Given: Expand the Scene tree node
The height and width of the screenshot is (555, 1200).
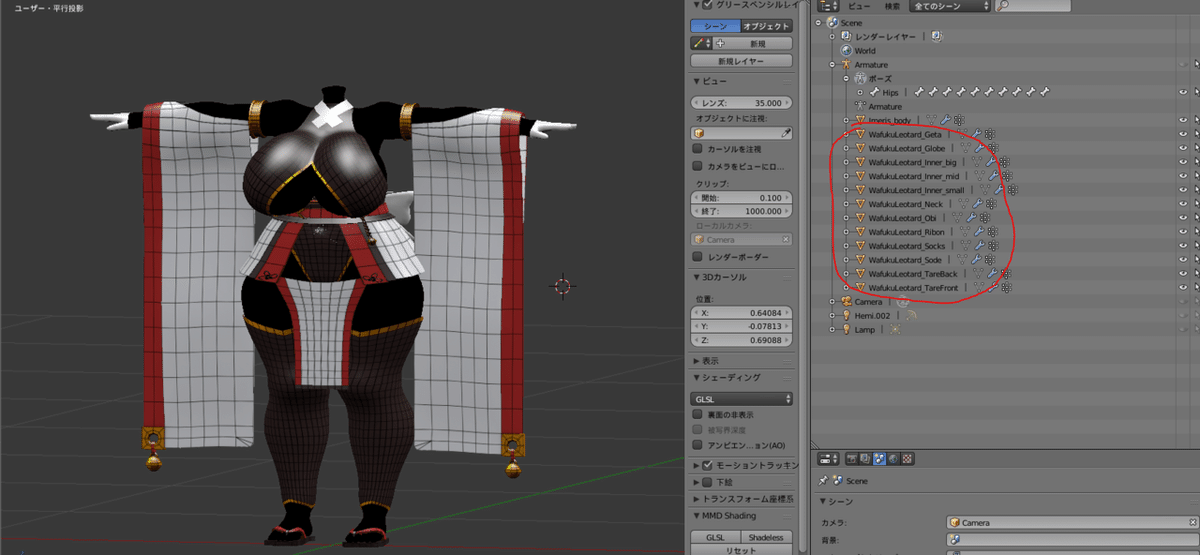Looking at the screenshot, I should [819, 22].
